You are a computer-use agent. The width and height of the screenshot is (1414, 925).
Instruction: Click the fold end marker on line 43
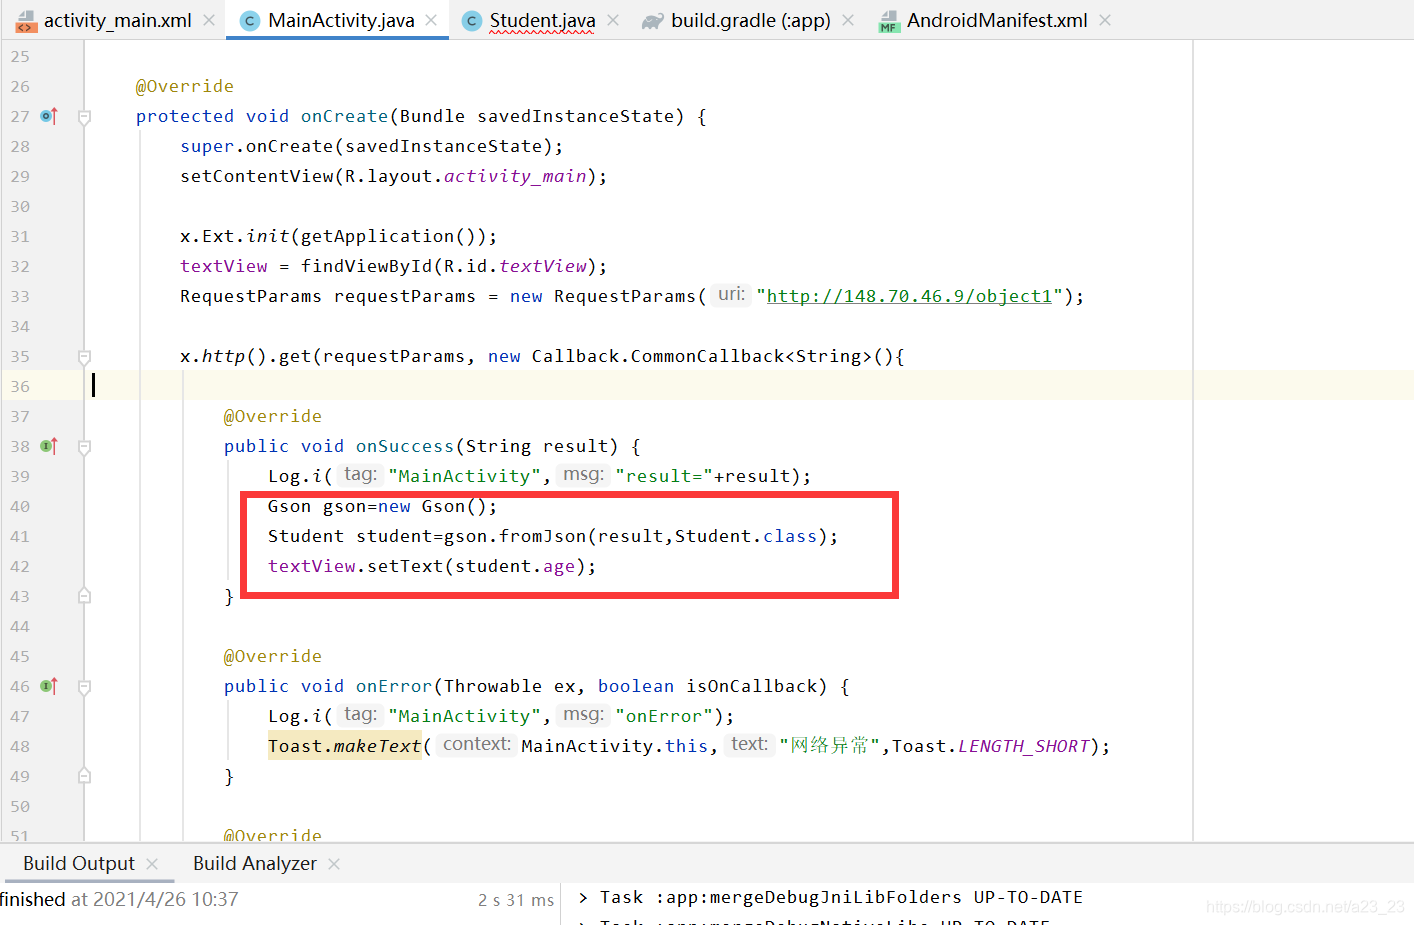[x=85, y=596]
